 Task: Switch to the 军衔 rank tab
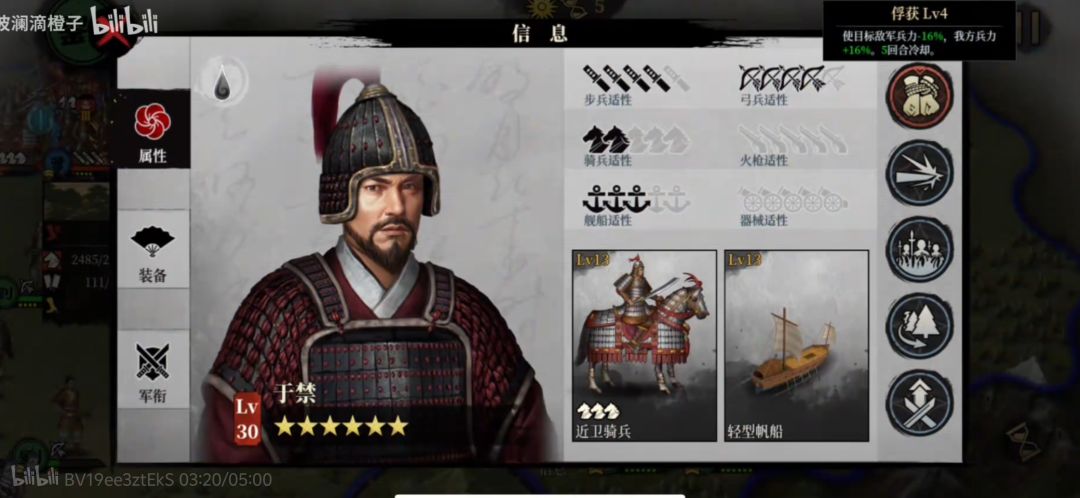152,369
